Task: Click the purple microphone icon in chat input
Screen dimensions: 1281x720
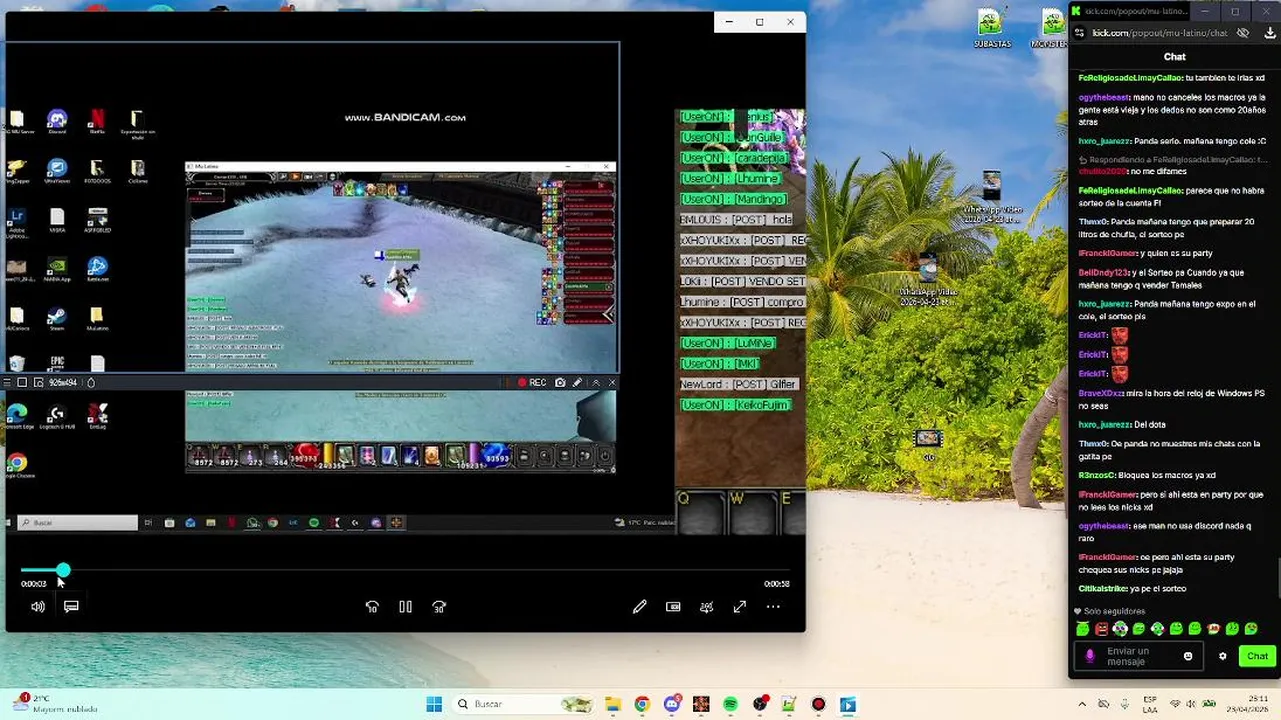Action: (1090, 656)
